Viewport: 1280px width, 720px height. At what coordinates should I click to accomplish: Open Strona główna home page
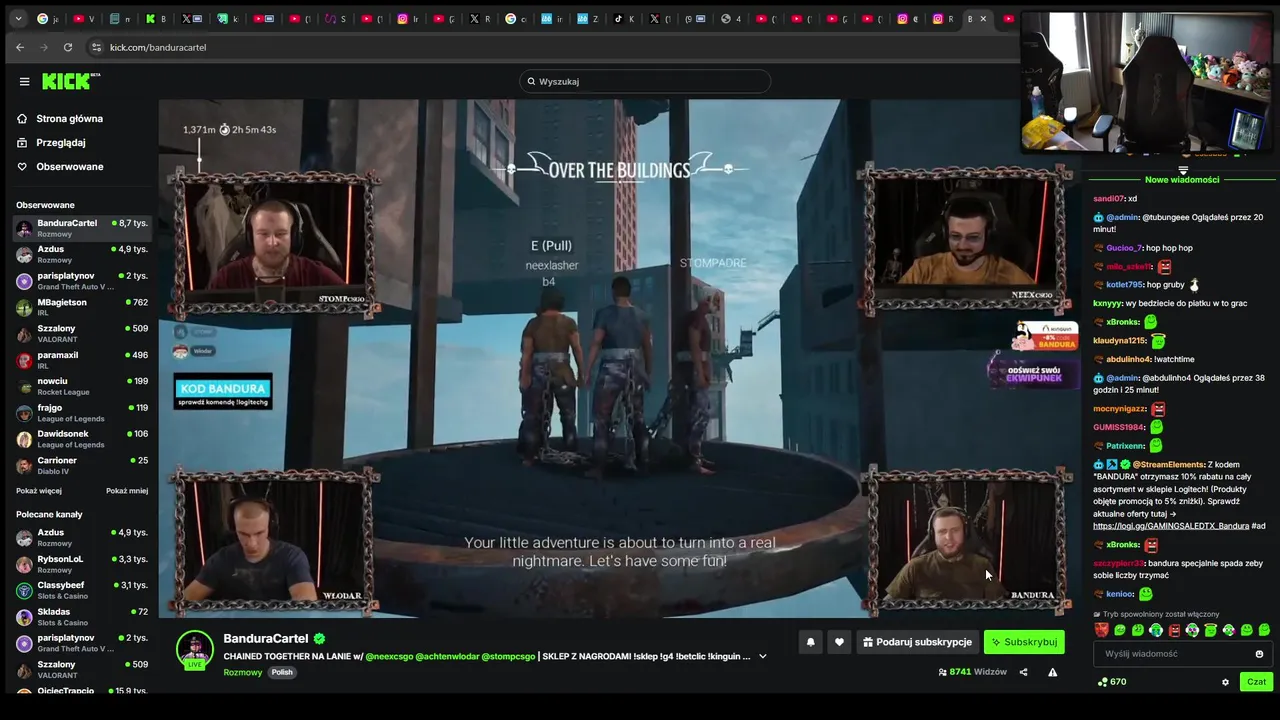coord(69,118)
